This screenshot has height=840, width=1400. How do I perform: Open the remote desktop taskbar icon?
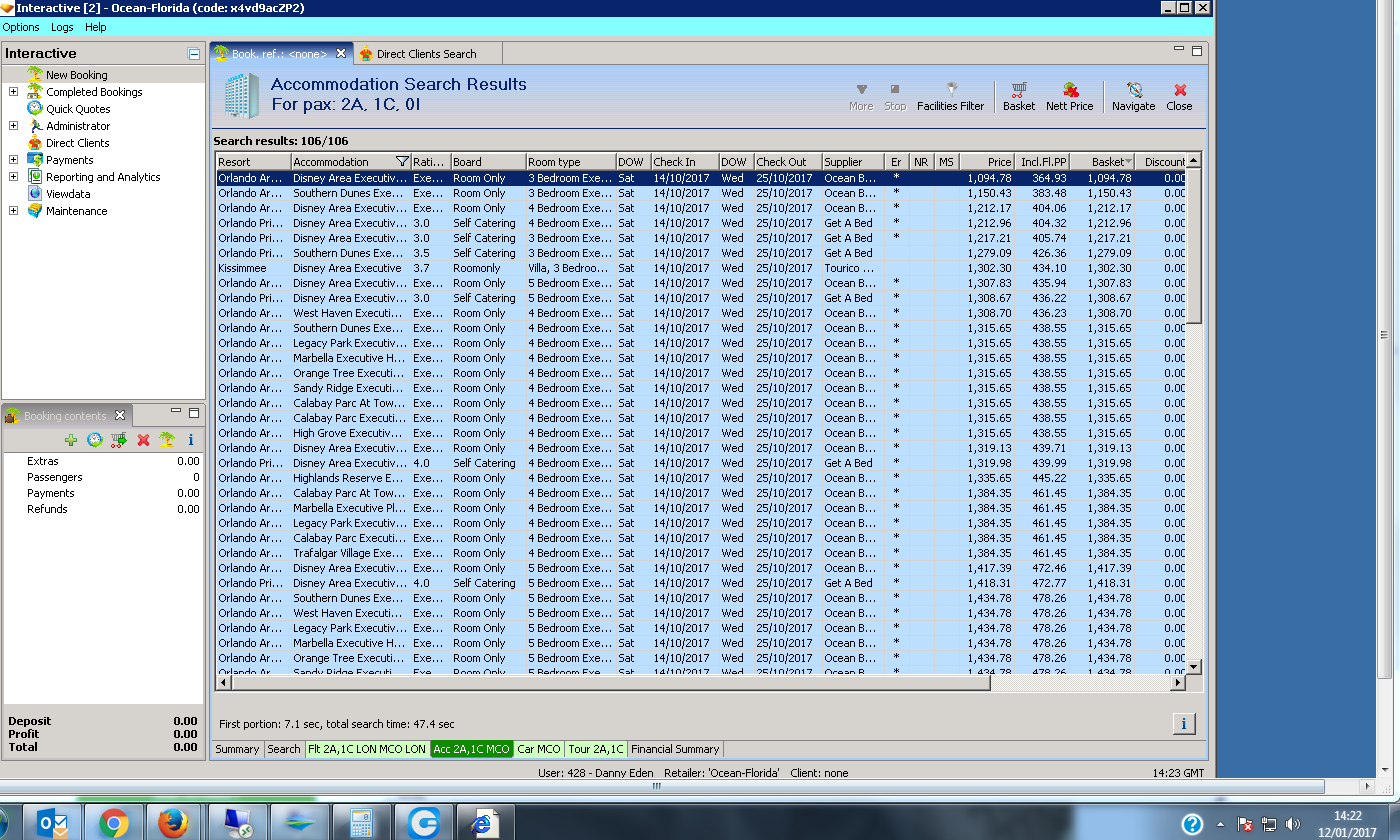click(237, 823)
